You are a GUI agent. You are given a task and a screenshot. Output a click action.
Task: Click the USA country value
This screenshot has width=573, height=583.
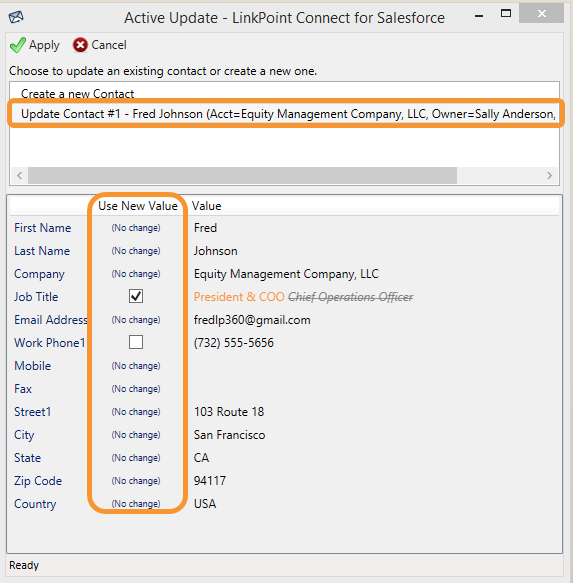205,504
